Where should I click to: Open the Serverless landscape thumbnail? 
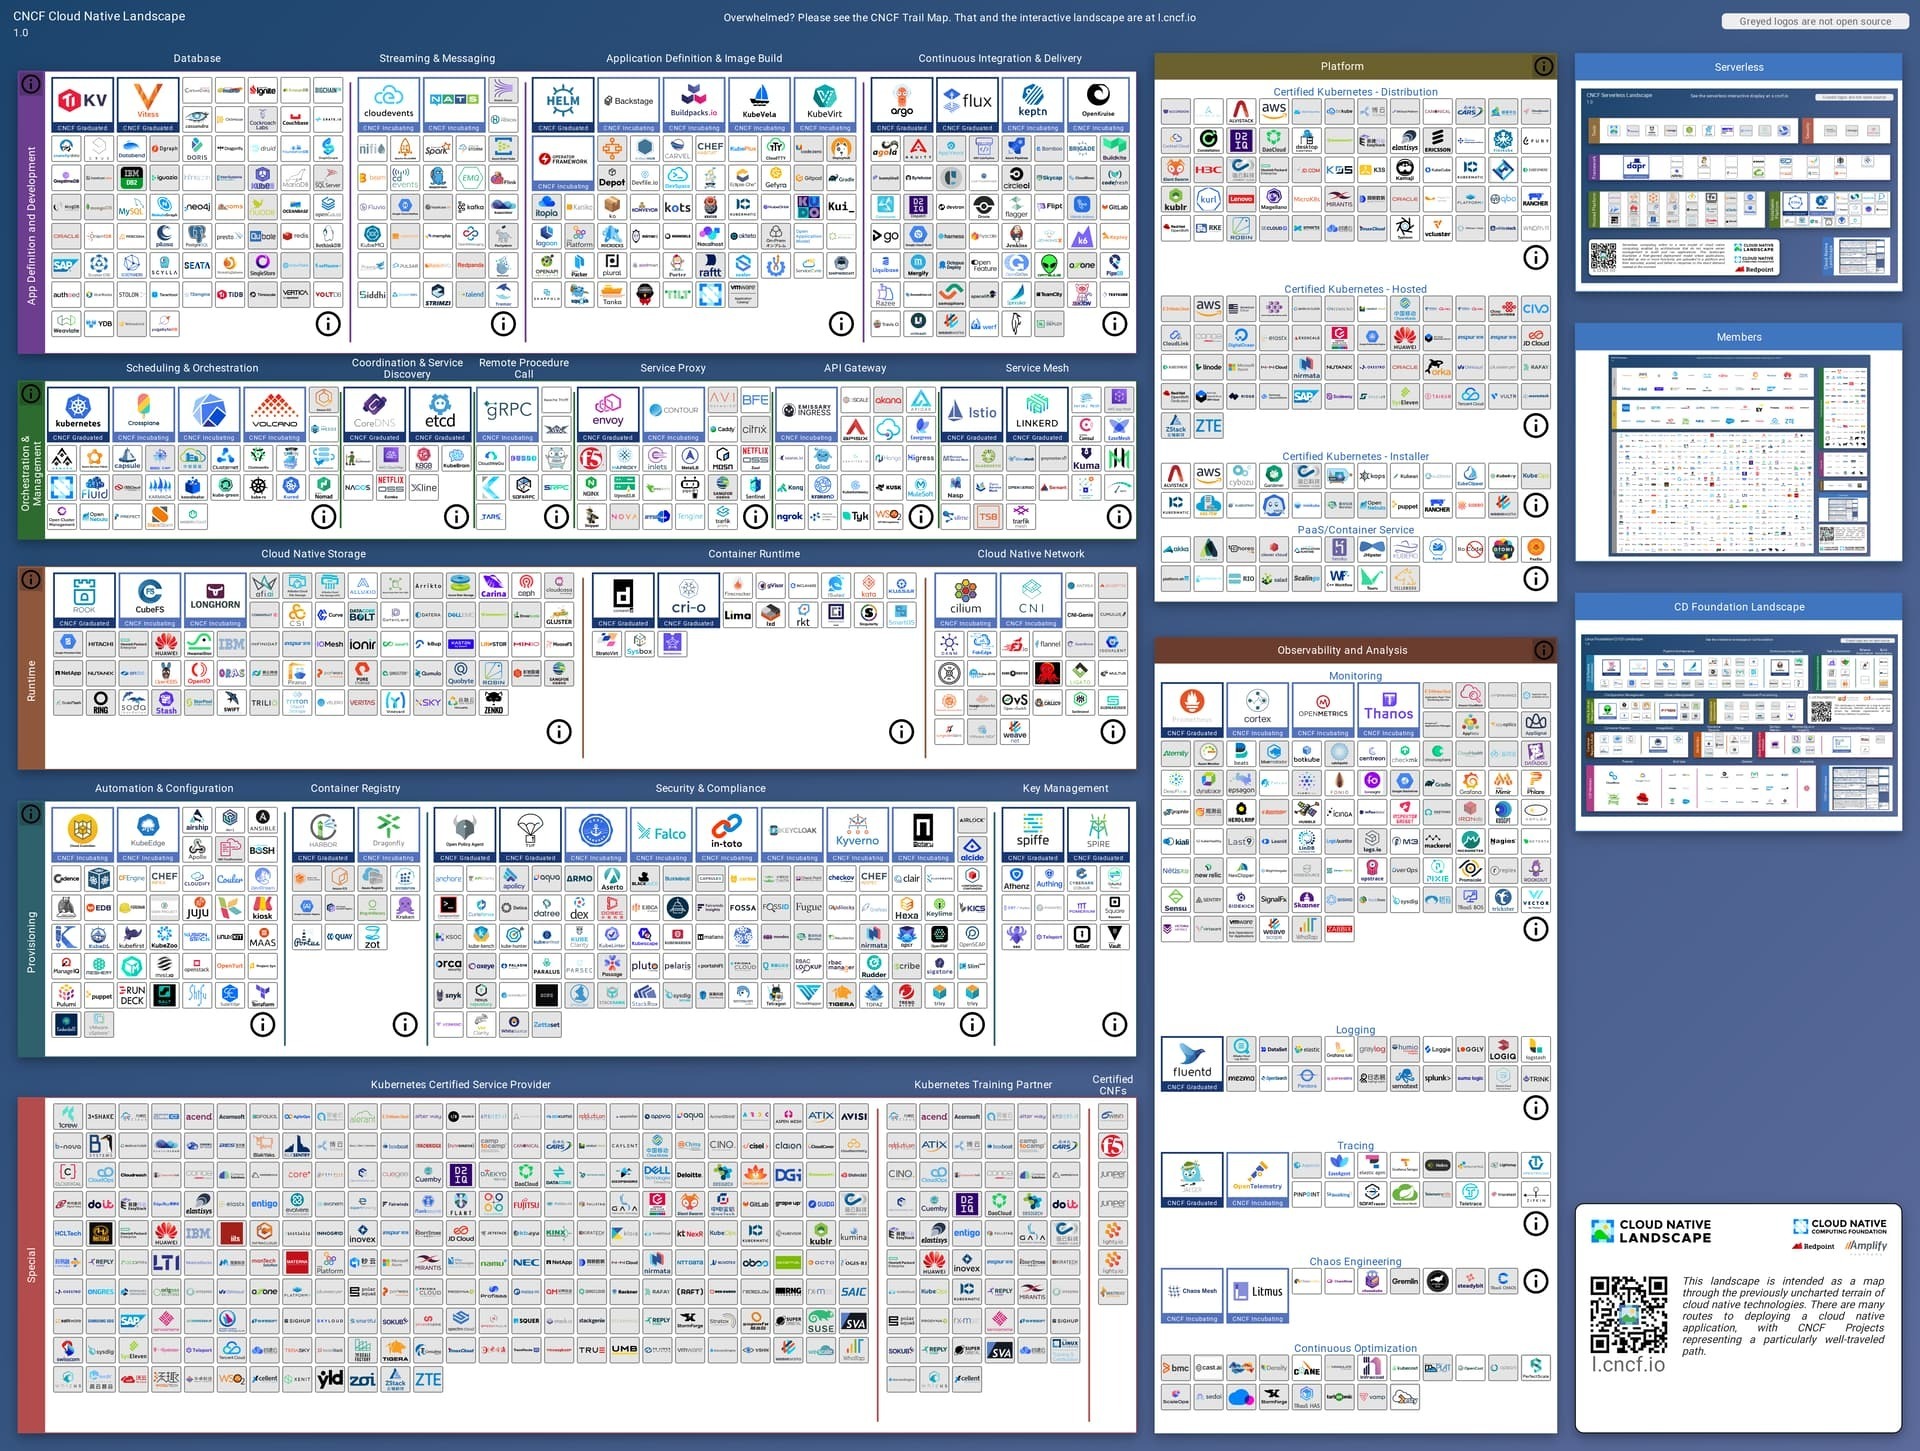pos(1738,184)
